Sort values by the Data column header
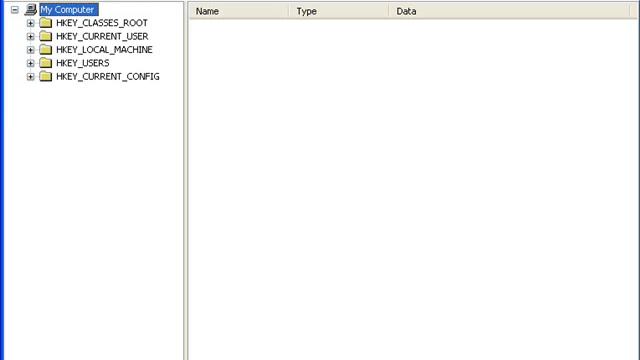640x360 pixels. click(x=509, y=11)
